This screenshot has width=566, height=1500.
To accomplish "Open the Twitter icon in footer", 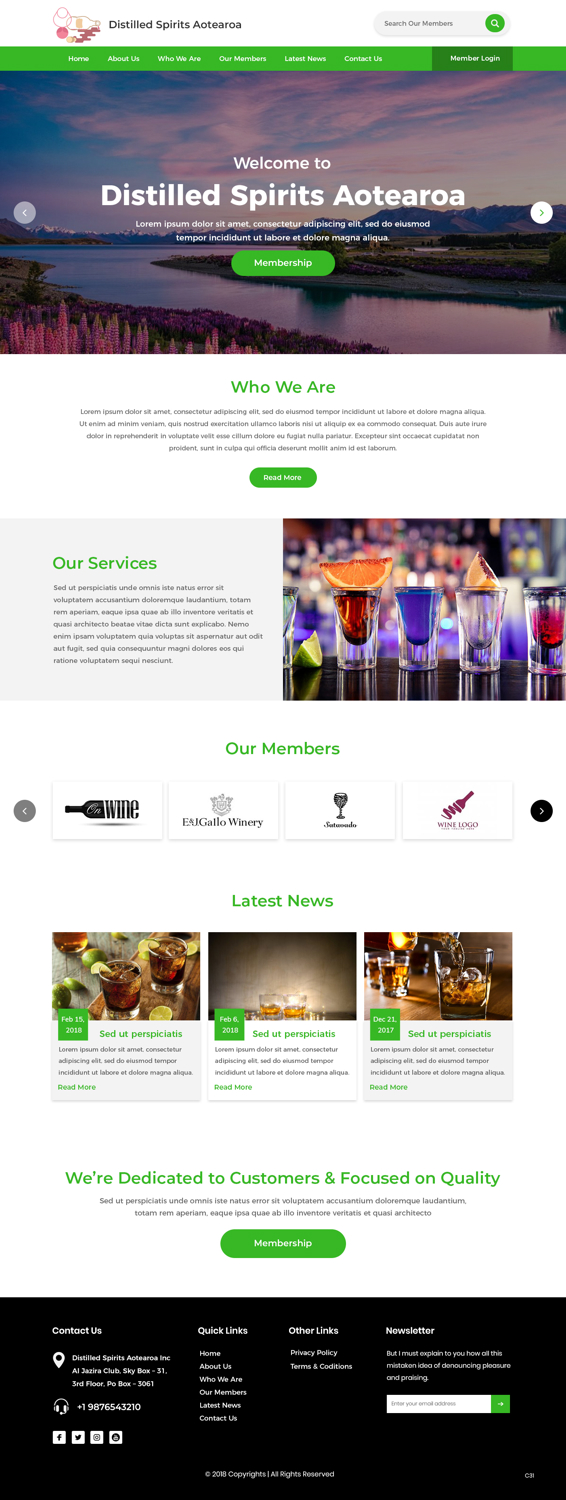I will (x=78, y=1437).
